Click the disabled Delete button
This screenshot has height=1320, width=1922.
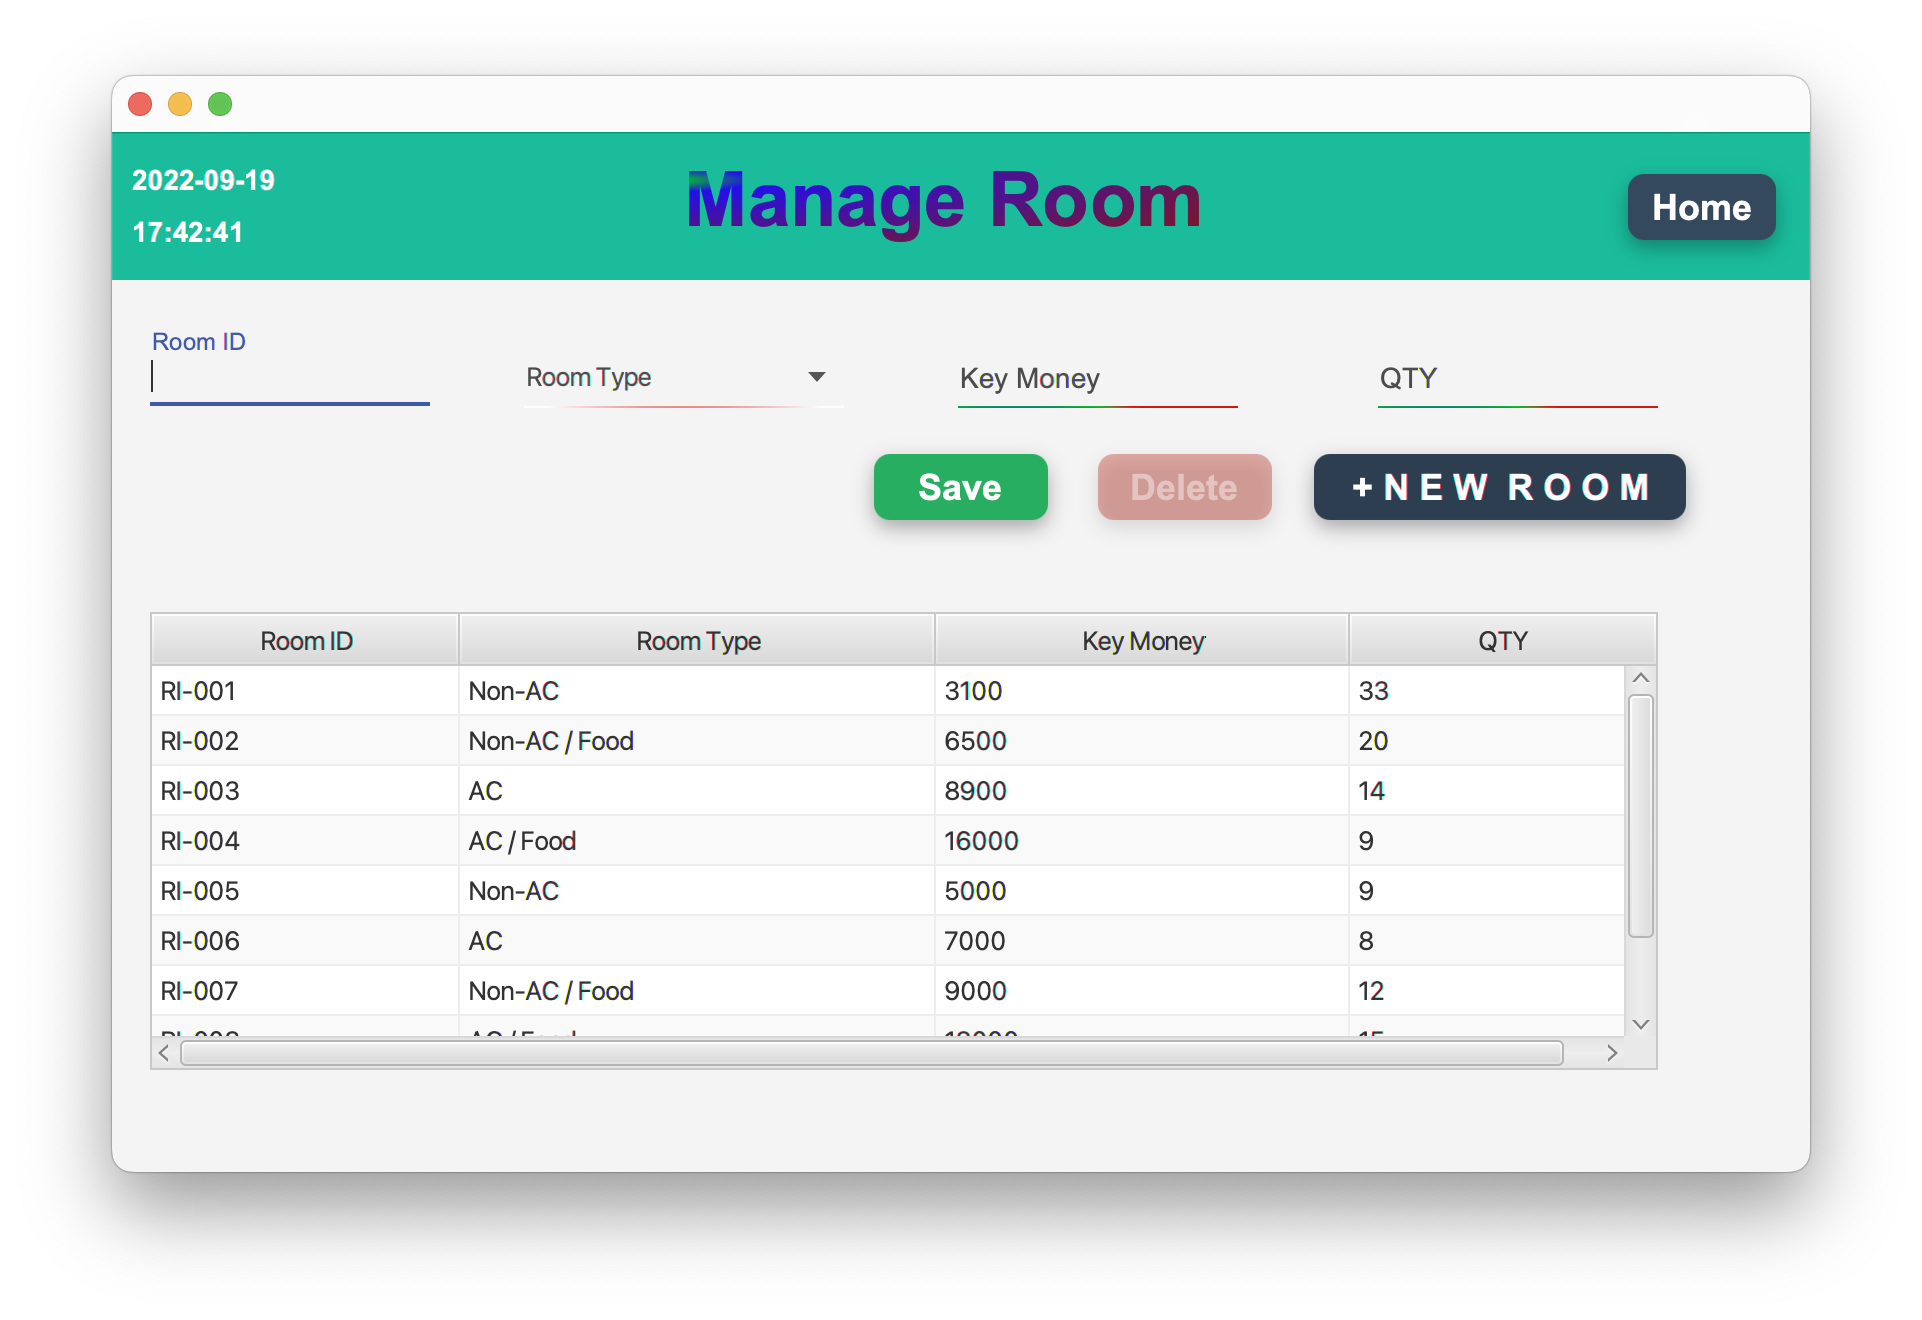(1183, 487)
